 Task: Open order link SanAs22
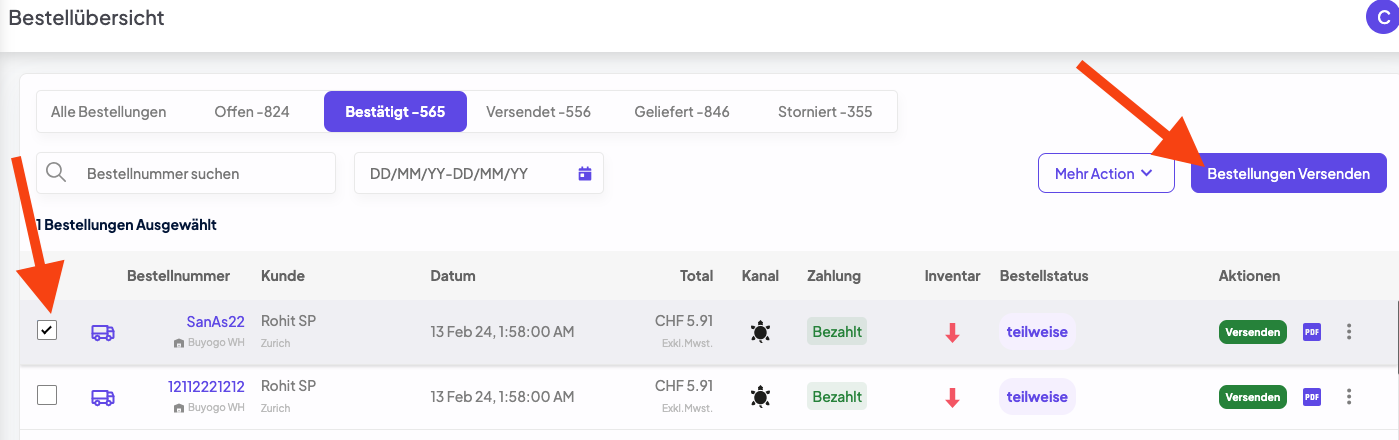[215, 321]
